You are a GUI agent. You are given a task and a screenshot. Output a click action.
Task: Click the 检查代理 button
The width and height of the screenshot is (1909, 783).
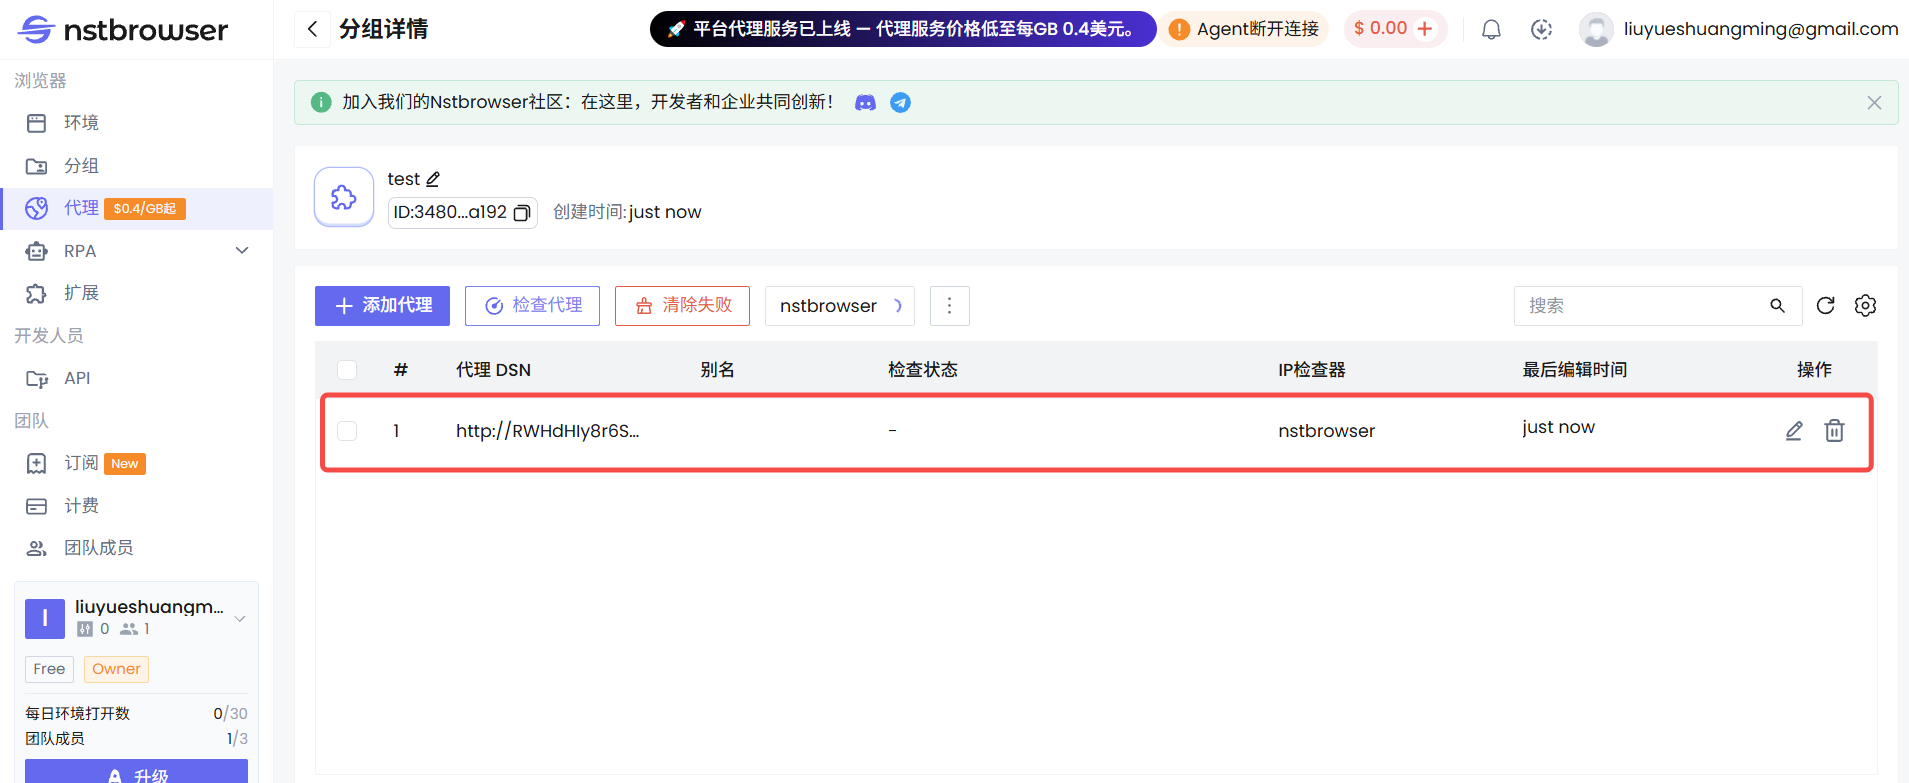click(532, 306)
